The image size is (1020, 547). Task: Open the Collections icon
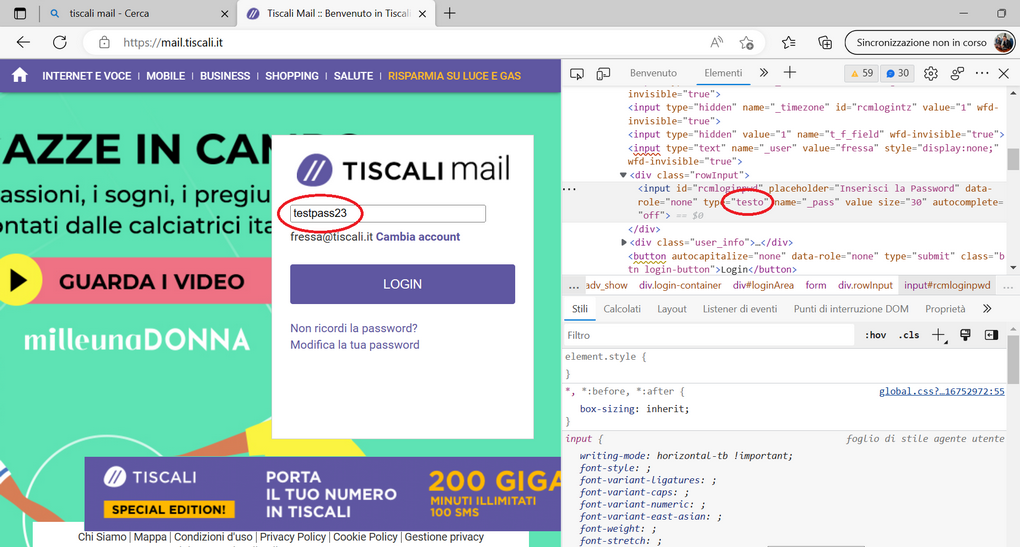coord(825,42)
